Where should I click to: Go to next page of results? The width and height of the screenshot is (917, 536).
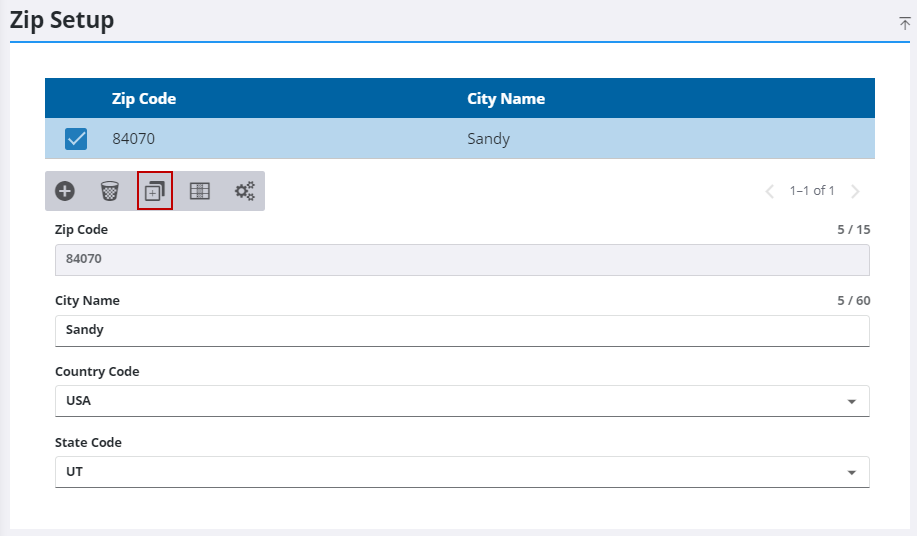(855, 191)
